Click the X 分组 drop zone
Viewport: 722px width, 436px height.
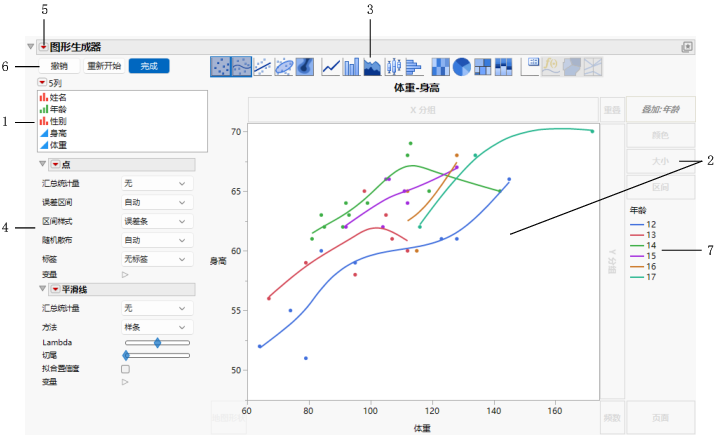coord(423,110)
